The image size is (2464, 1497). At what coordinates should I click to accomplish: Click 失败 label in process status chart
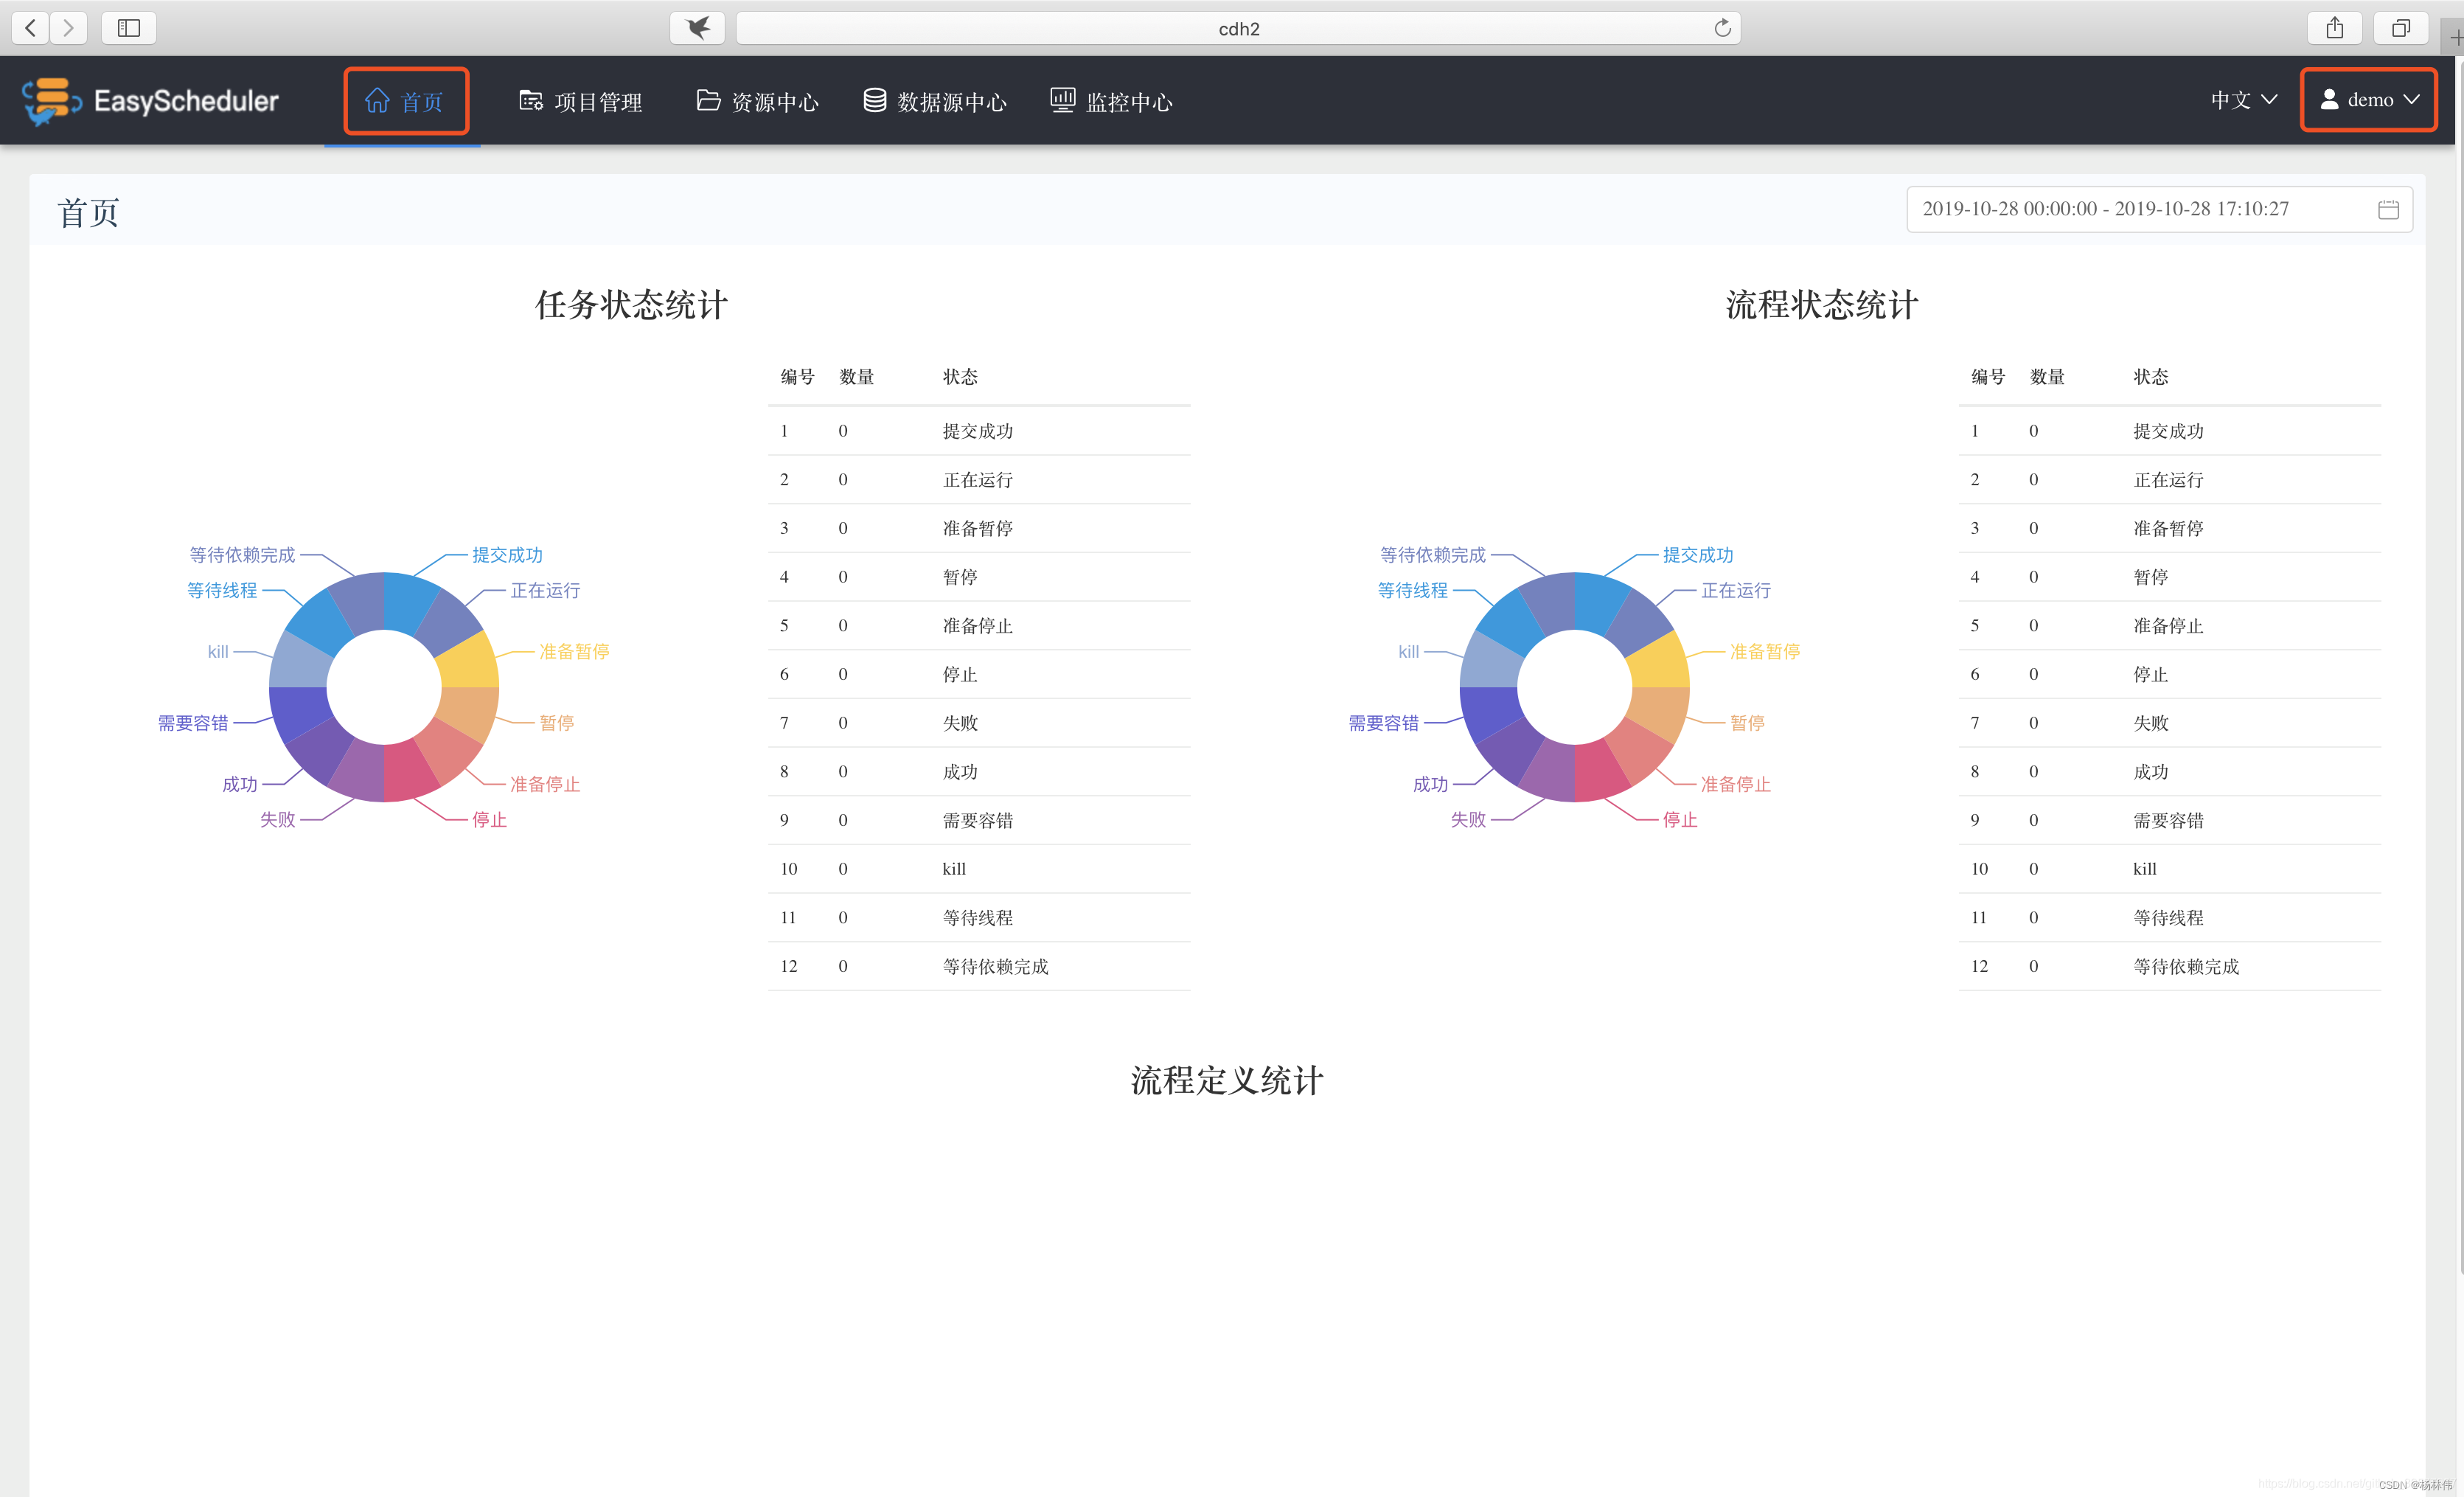click(1468, 820)
